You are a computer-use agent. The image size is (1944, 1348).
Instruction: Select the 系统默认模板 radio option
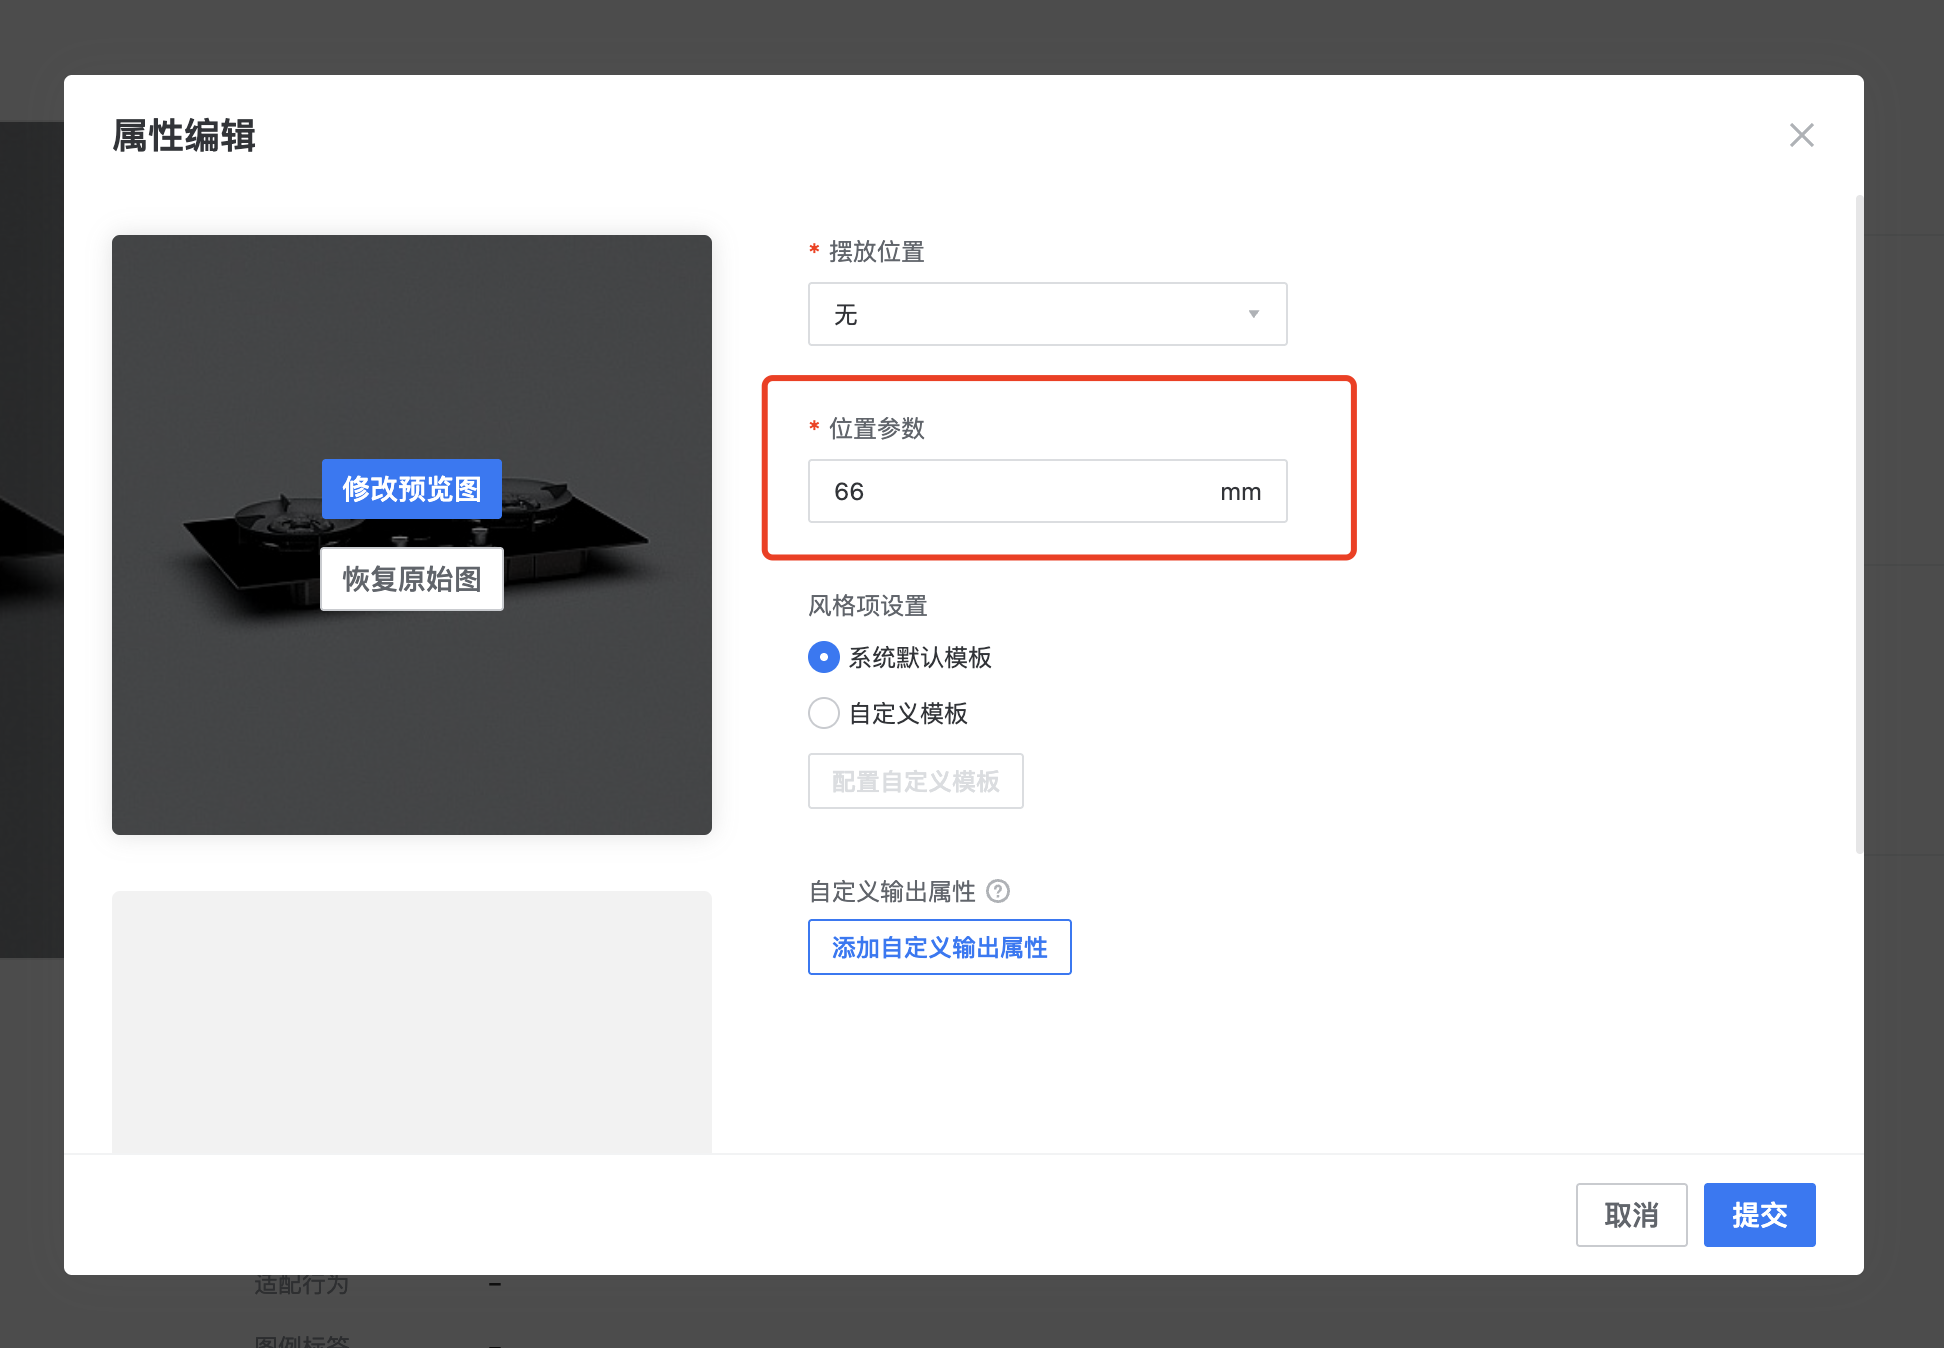pyautogui.click(x=823, y=657)
